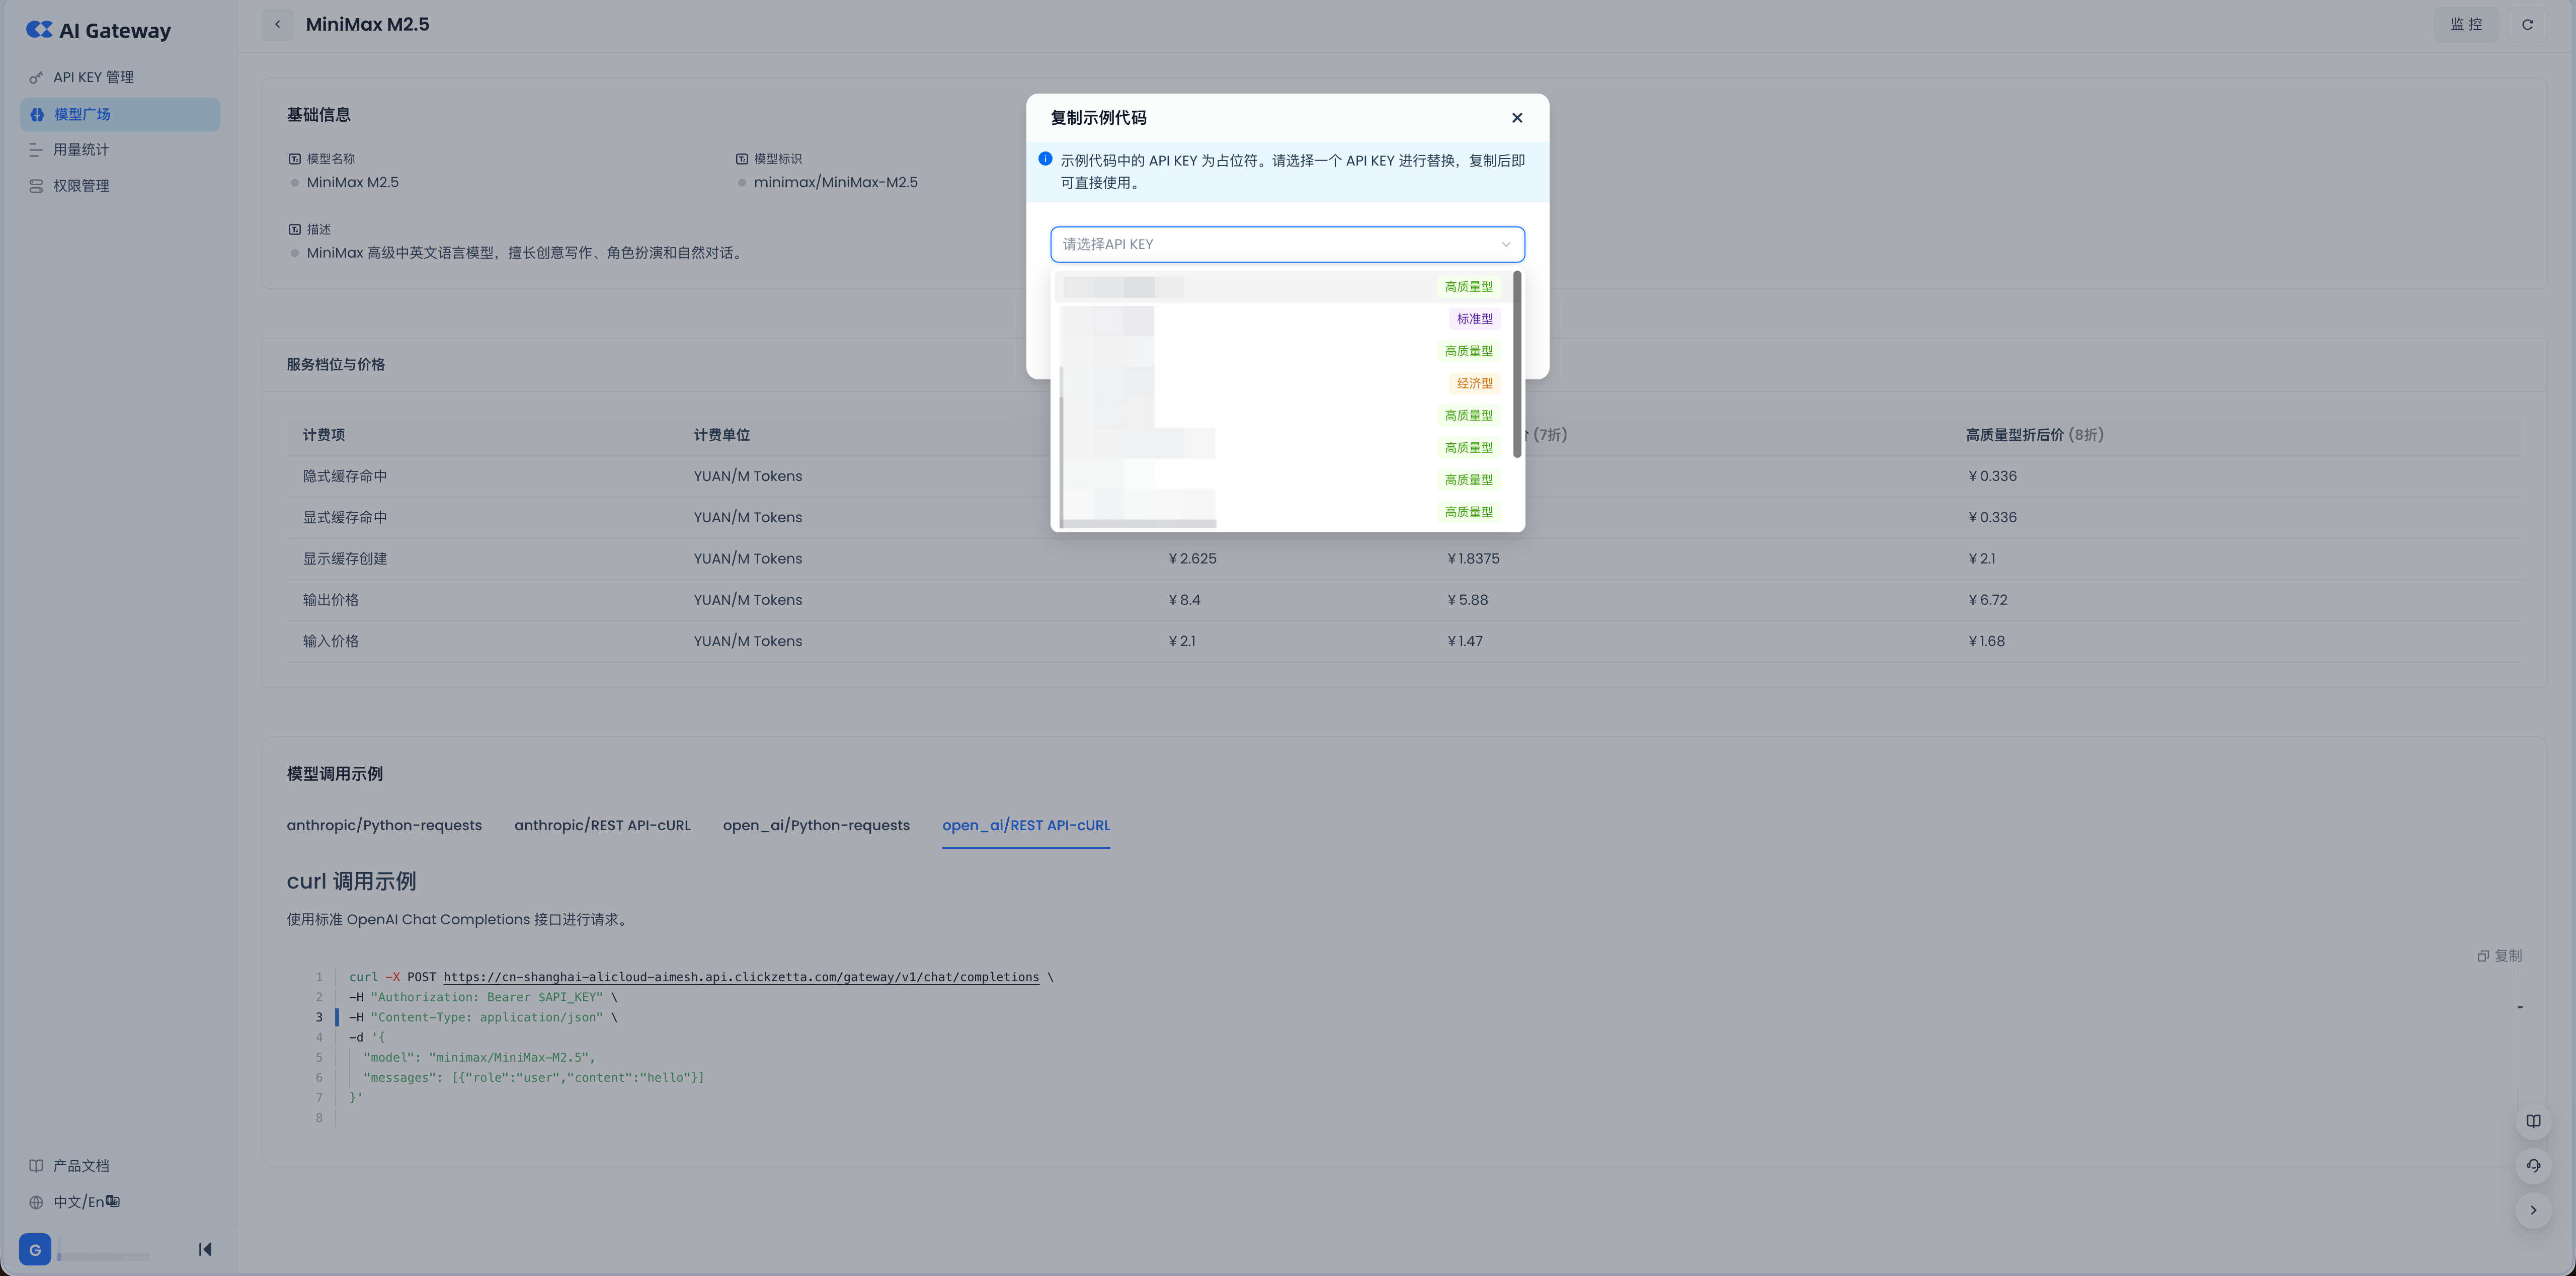Click the 用量统计 sidebar icon
The height and width of the screenshot is (1276, 2576).
tap(36, 150)
